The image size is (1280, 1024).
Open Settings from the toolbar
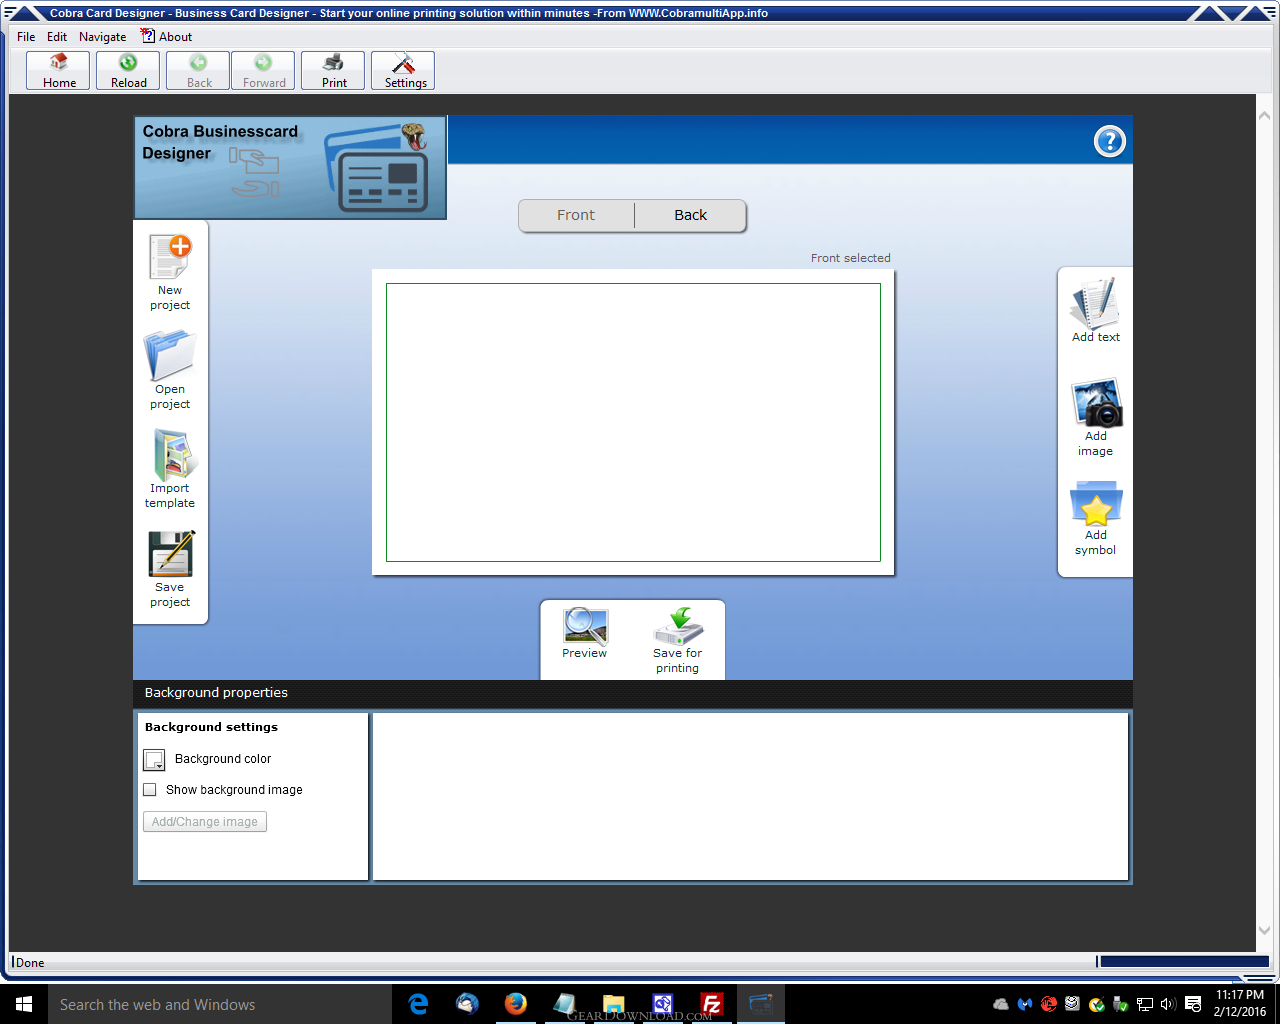click(403, 71)
